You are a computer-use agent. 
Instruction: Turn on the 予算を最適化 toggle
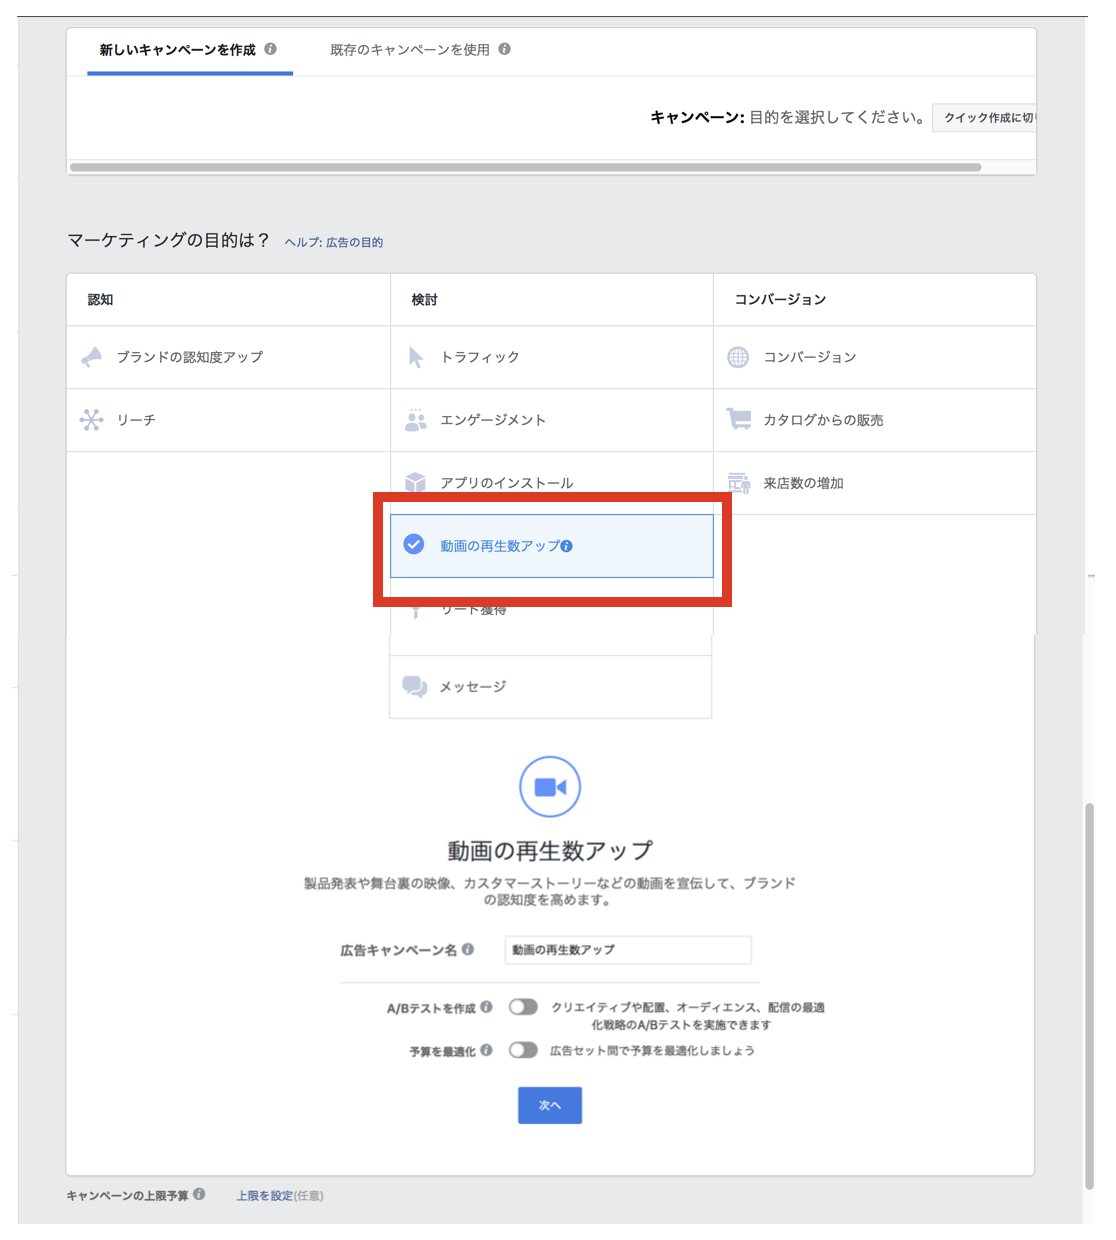pyautogui.click(x=523, y=1050)
